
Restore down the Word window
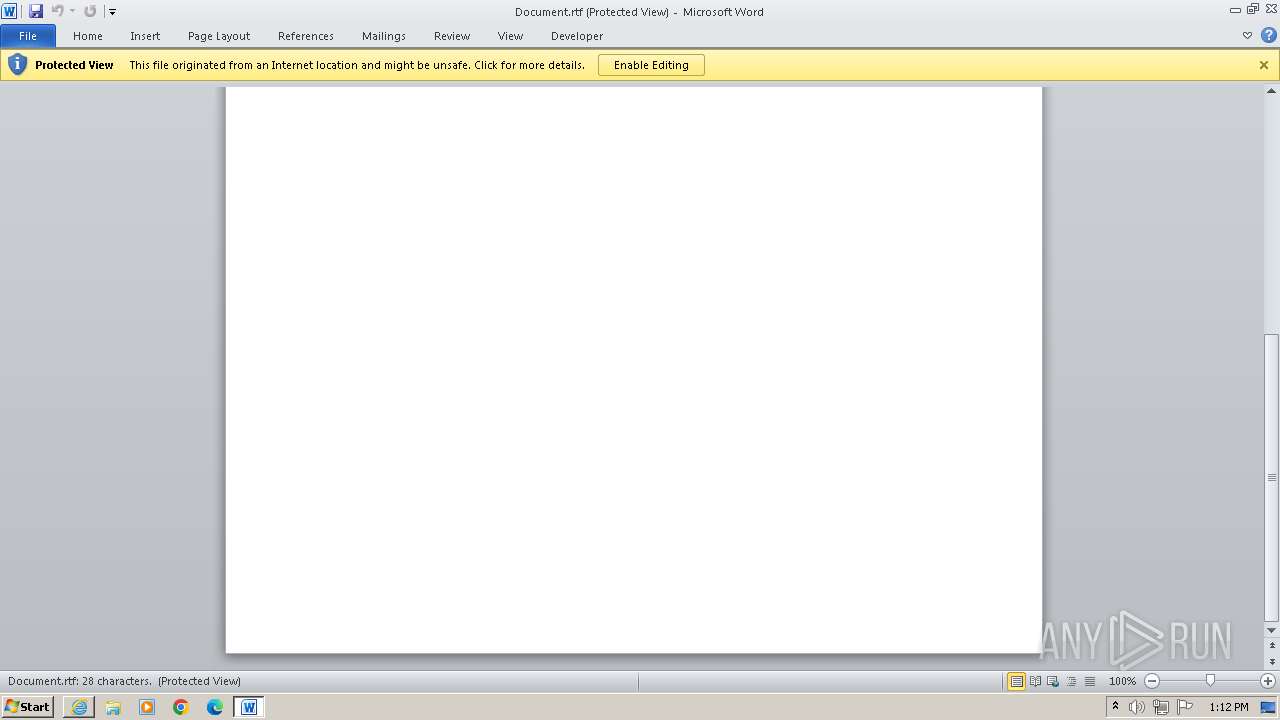point(1253,9)
